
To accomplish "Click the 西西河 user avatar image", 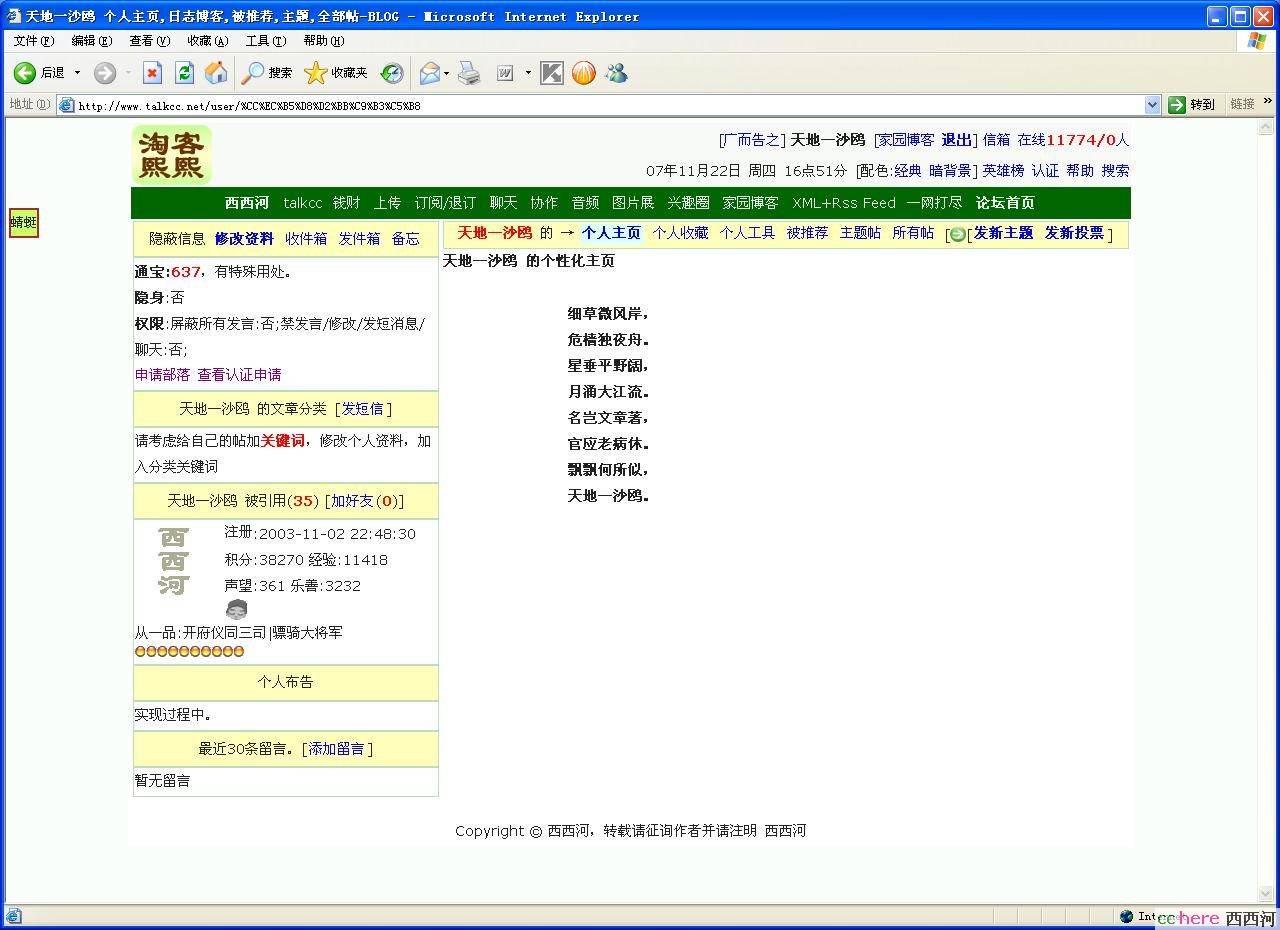I will tap(174, 561).
